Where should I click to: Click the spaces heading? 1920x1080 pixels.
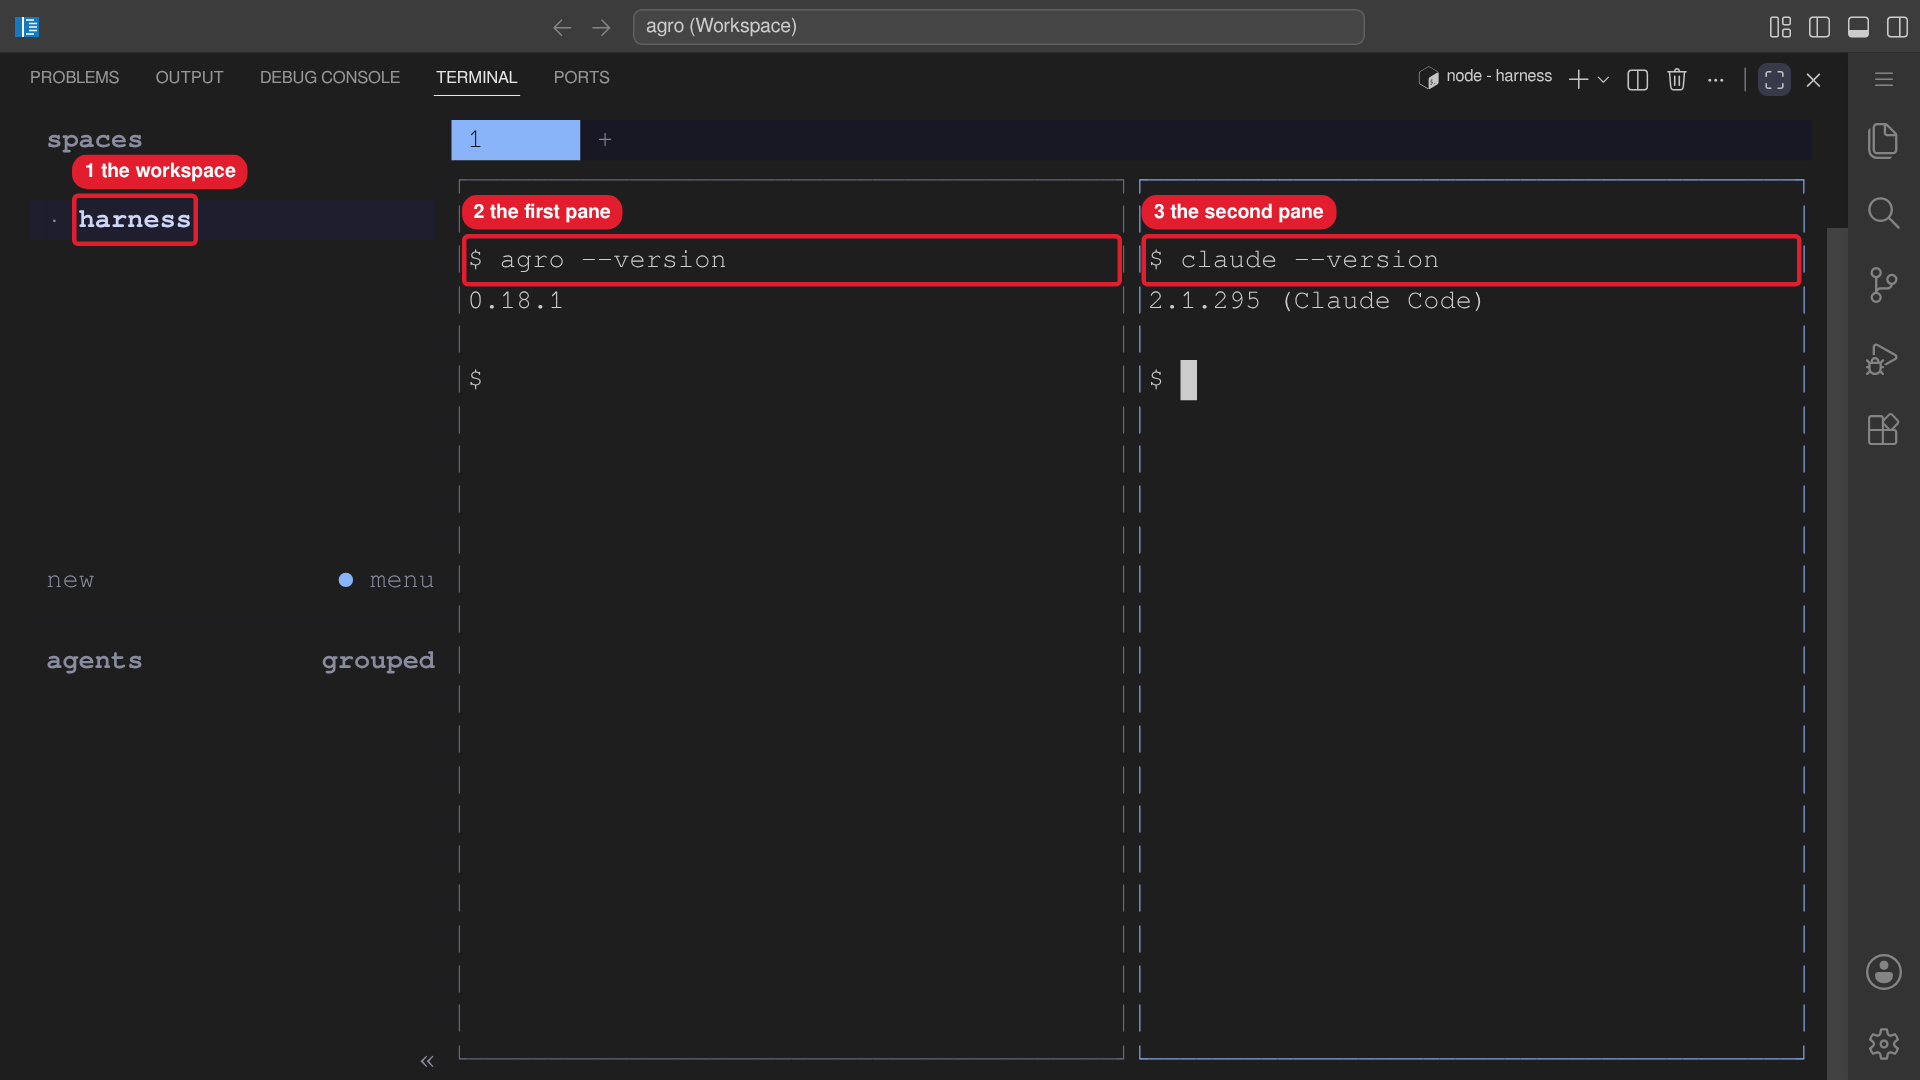(x=94, y=140)
